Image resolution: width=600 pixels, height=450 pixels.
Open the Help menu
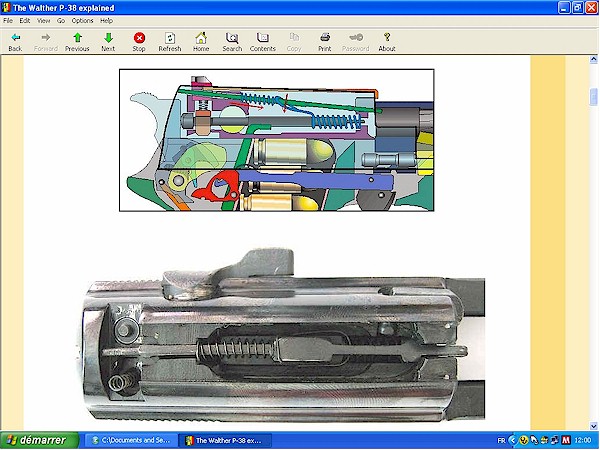[x=106, y=21]
